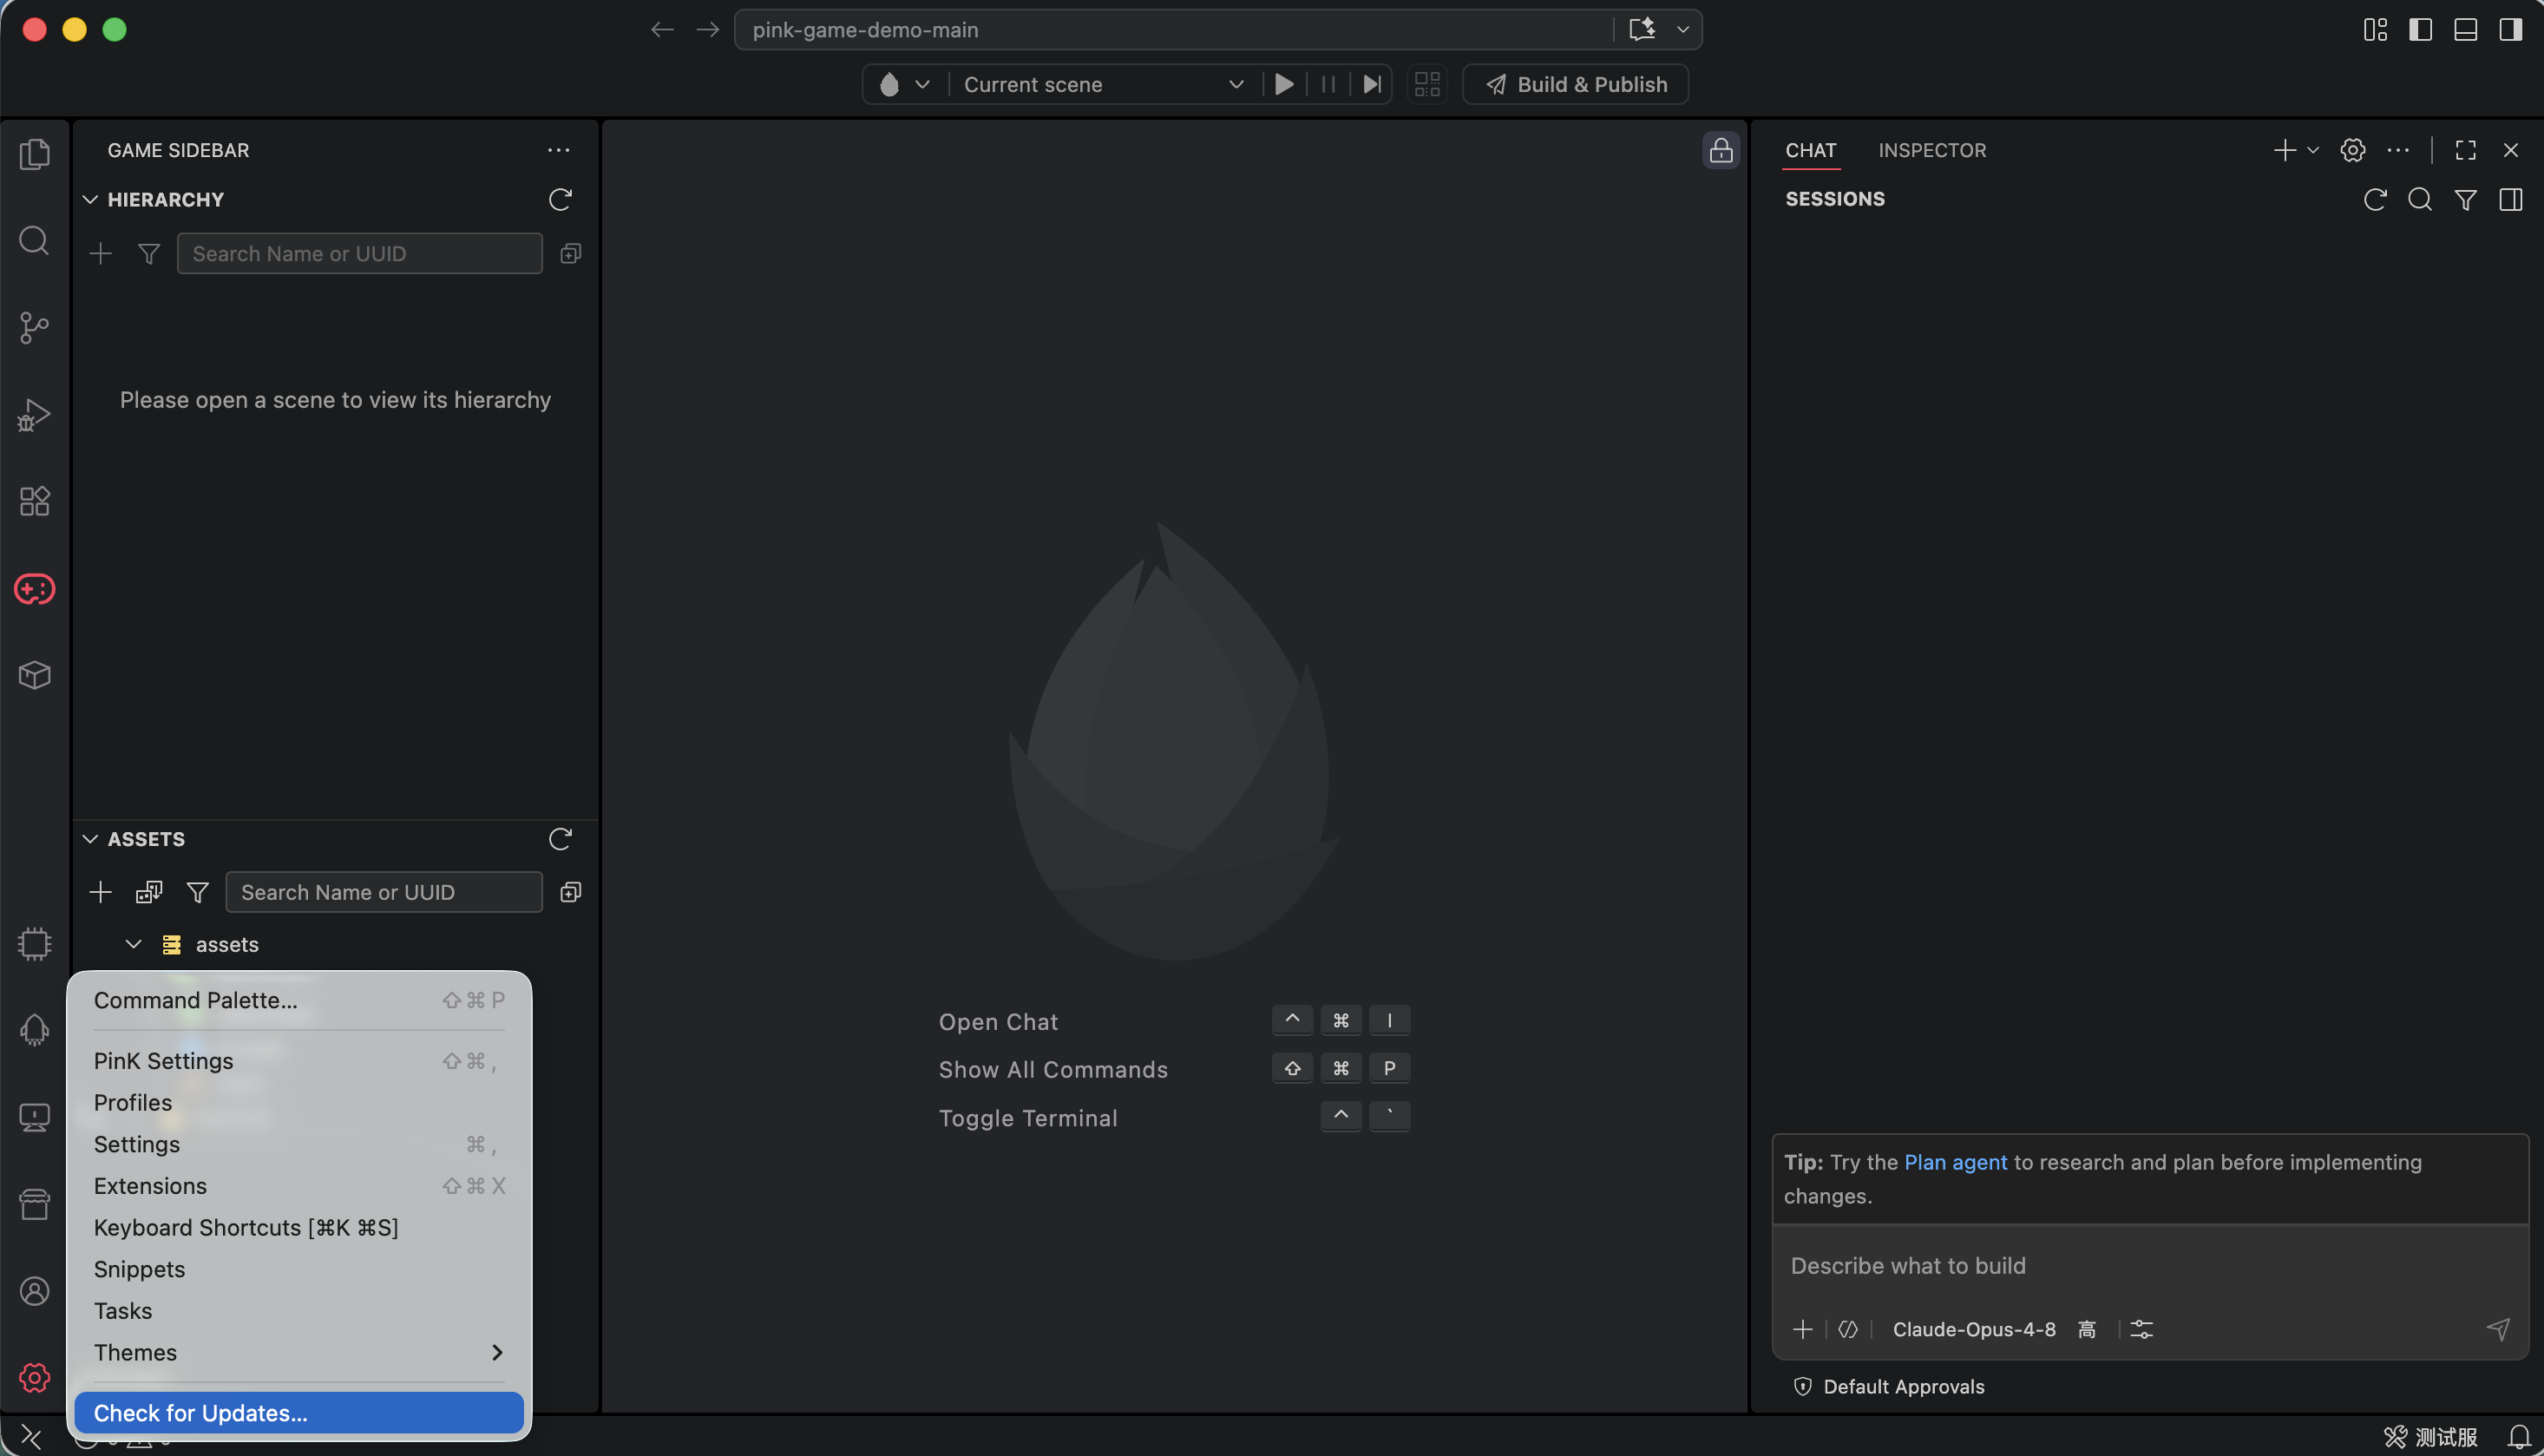
Task: Toggle primary side bar visibility
Action: (2420, 29)
